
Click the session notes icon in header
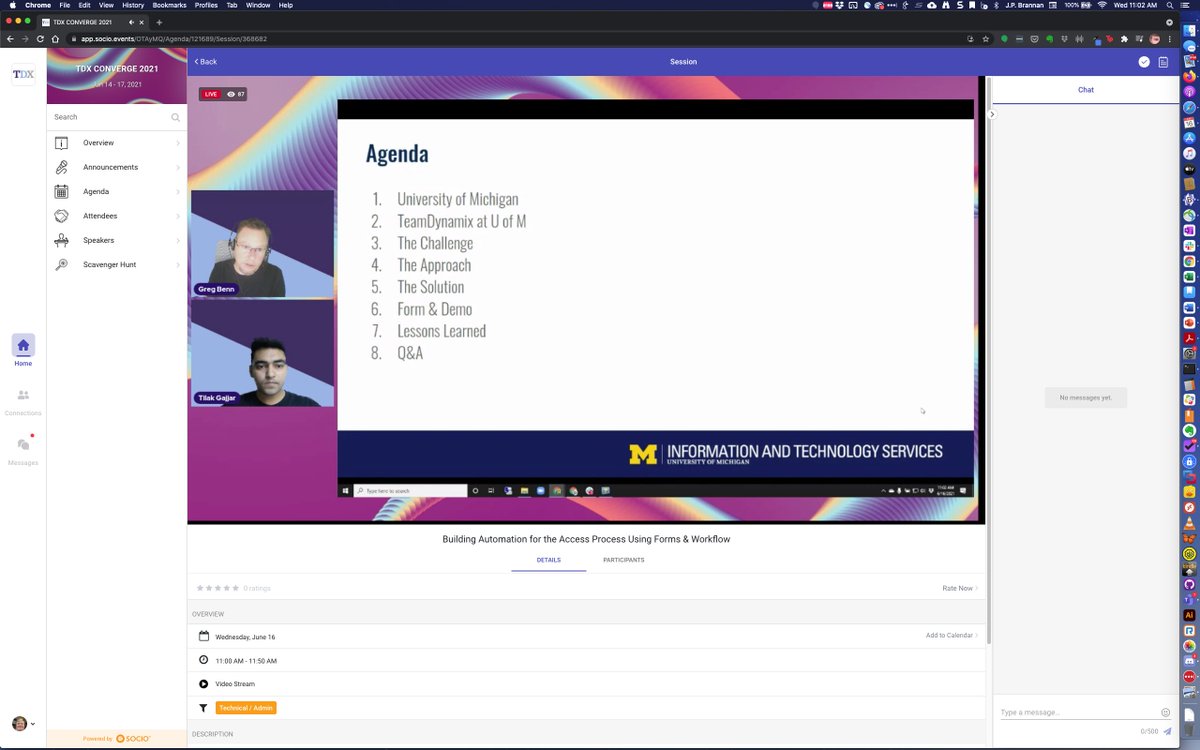click(1163, 62)
